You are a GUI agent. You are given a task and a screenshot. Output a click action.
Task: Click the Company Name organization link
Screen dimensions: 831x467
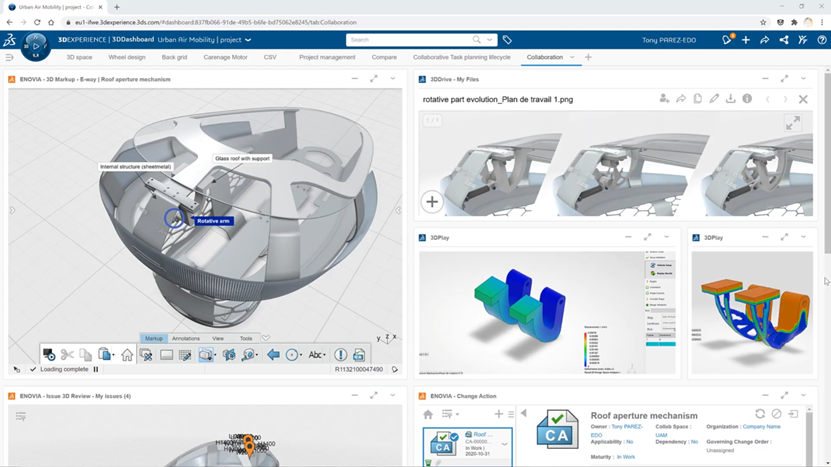(x=762, y=427)
